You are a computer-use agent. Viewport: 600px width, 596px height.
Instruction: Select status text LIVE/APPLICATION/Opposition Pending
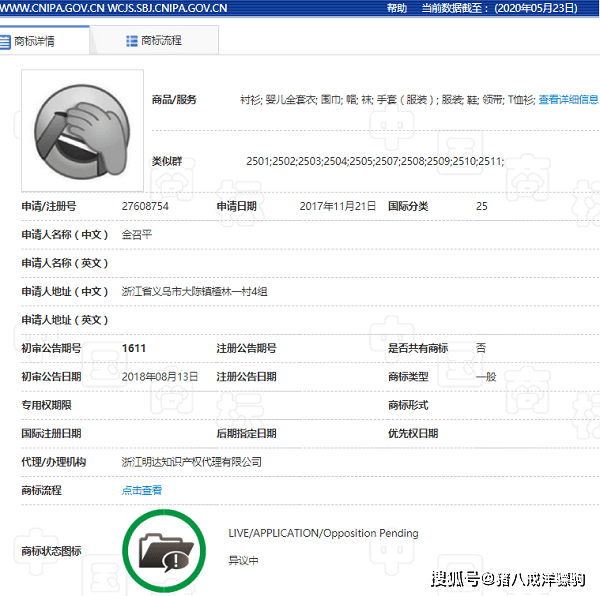323,533
